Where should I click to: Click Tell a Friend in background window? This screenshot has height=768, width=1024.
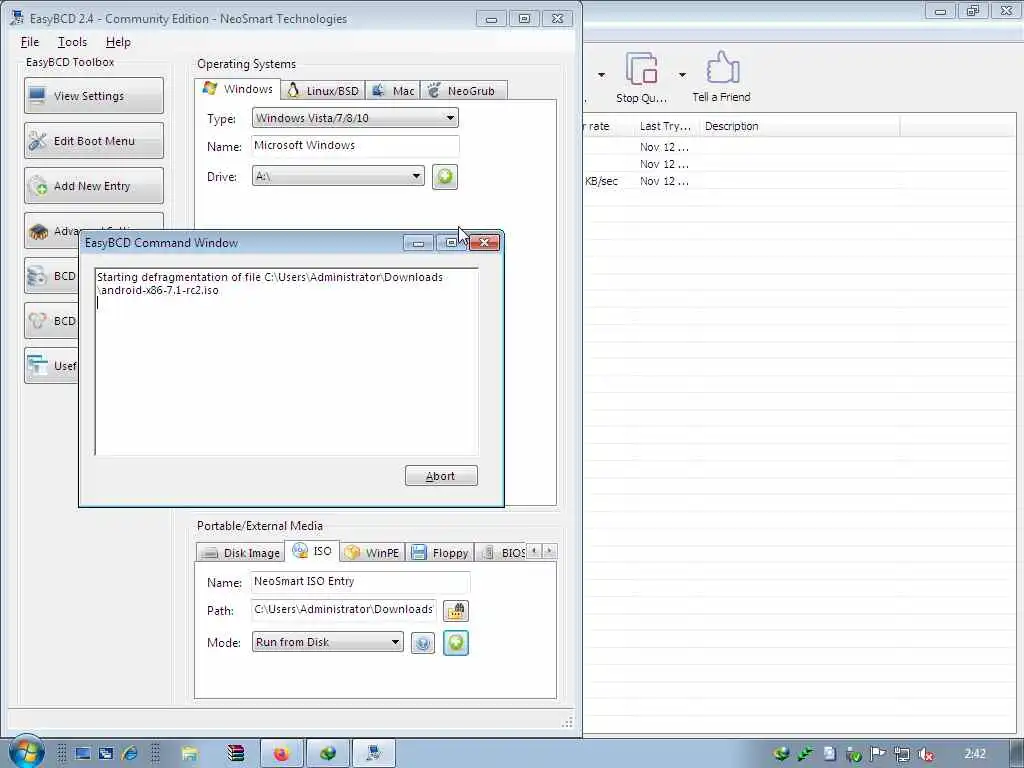(721, 78)
